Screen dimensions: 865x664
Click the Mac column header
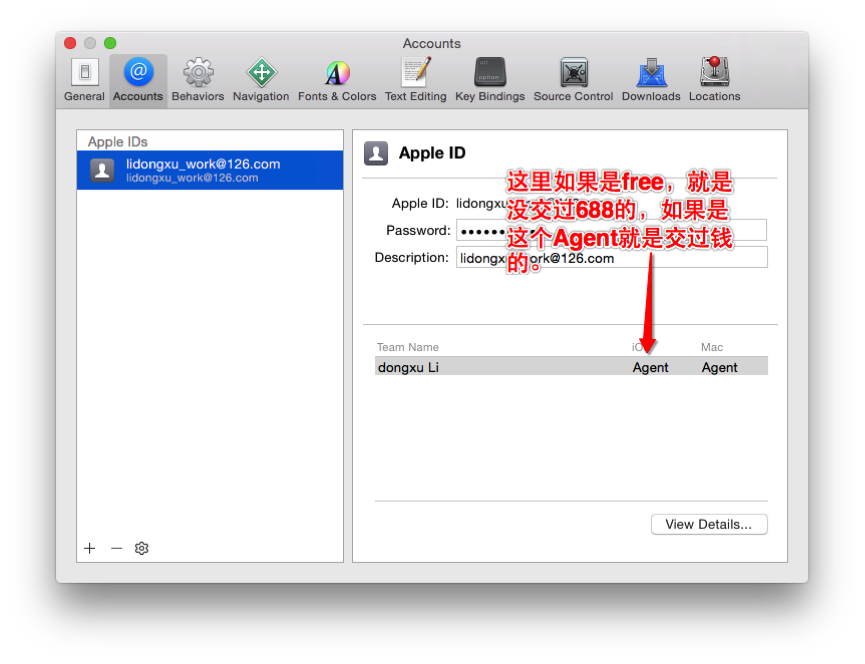(712, 347)
